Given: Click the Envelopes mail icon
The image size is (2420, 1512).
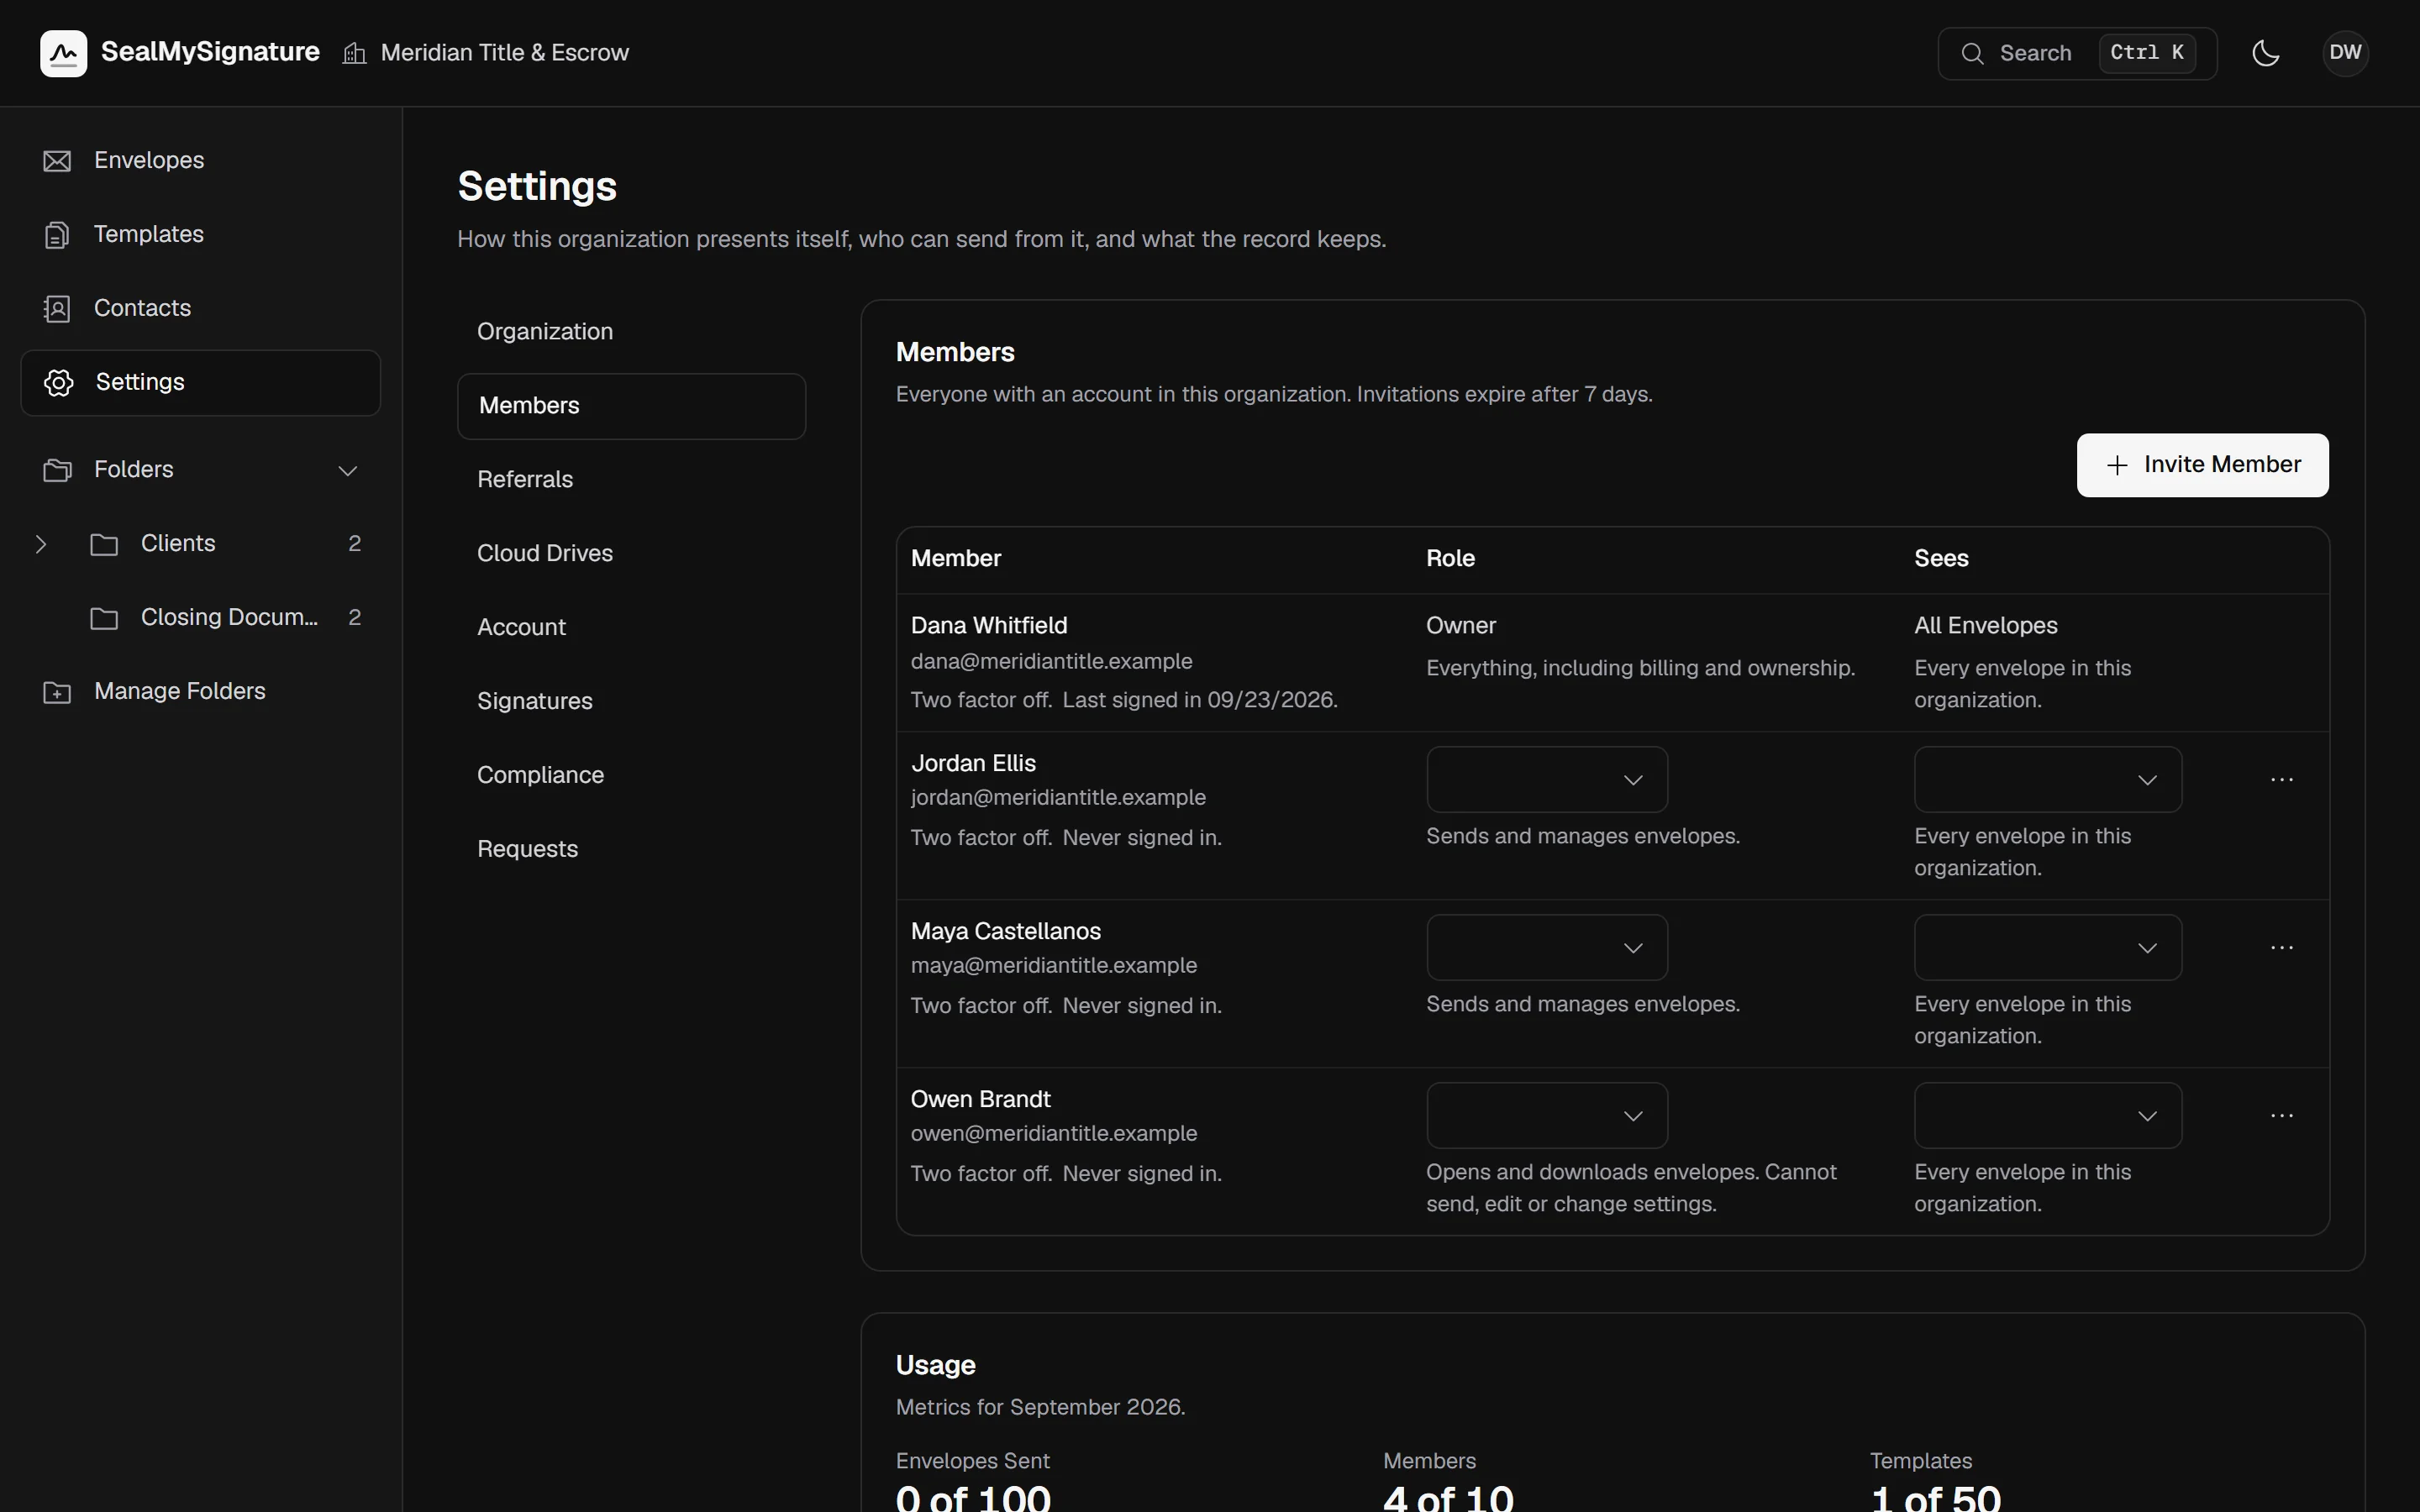Looking at the screenshot, I should [x=57, y=161].
